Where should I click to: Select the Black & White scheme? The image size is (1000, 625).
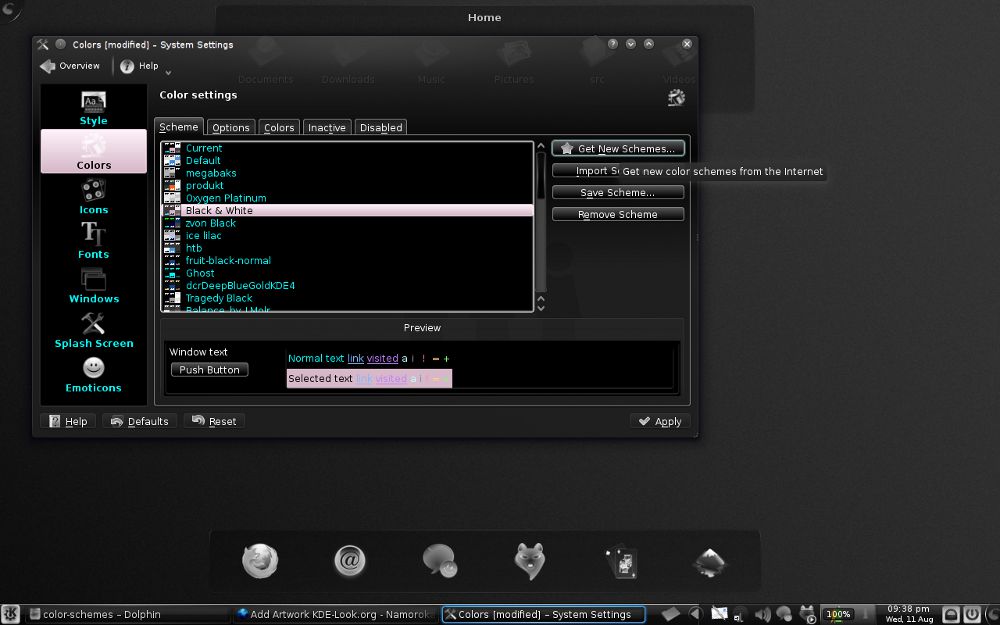coord(348,210)
